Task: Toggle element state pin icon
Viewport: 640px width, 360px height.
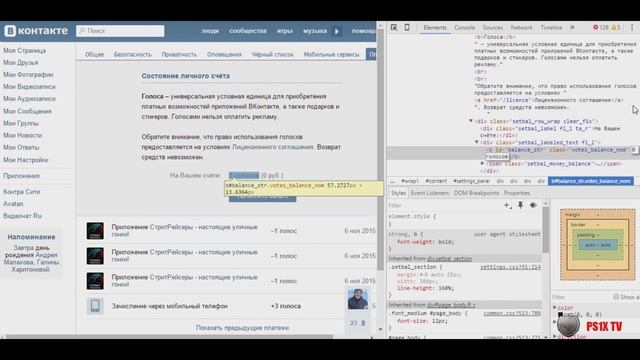Action: pyautogui.click(x=520, y=205)
